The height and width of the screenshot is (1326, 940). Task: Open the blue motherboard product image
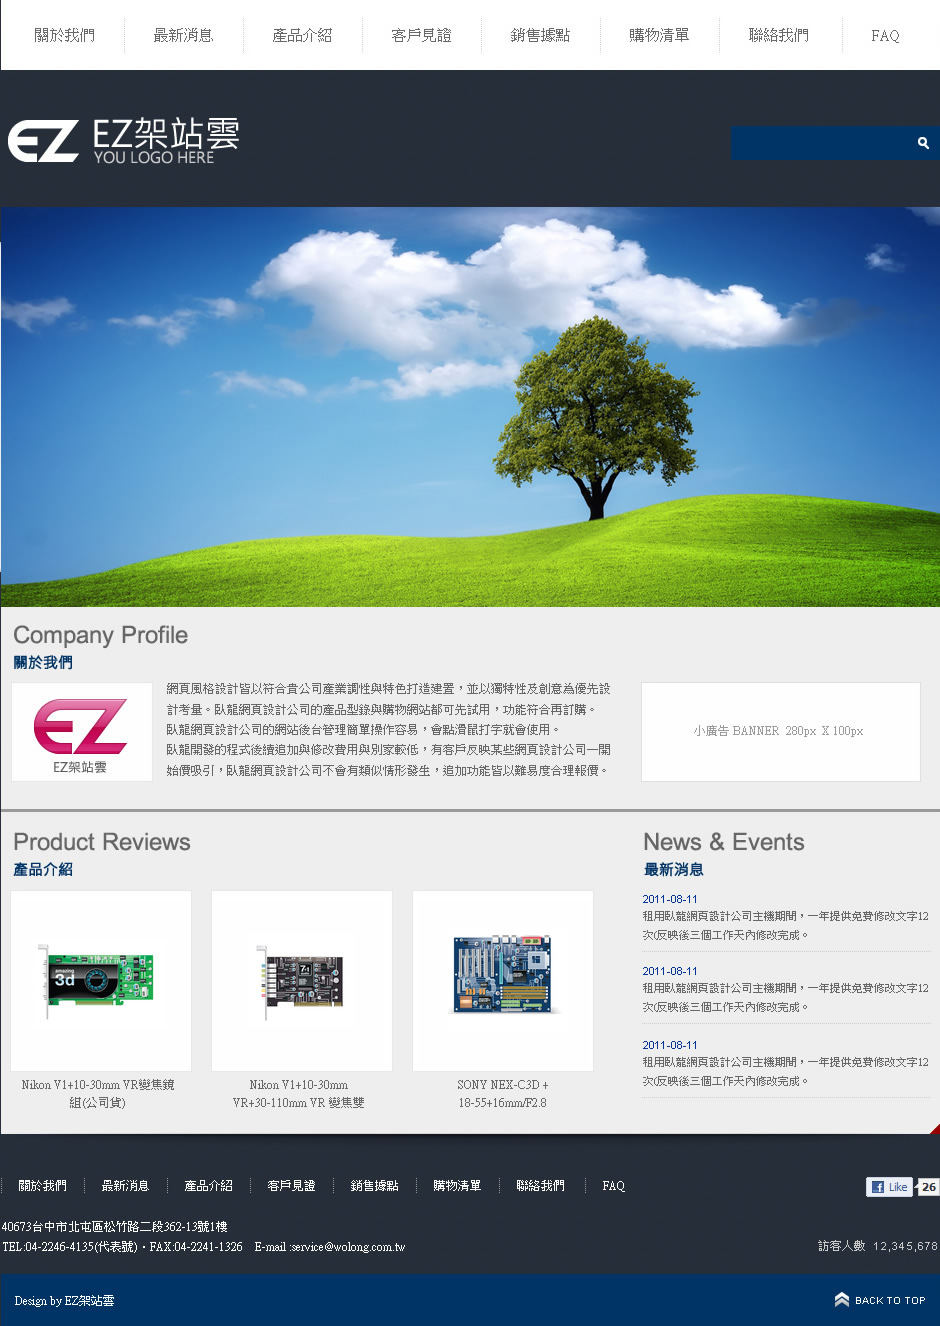click(x=502, y=980)
